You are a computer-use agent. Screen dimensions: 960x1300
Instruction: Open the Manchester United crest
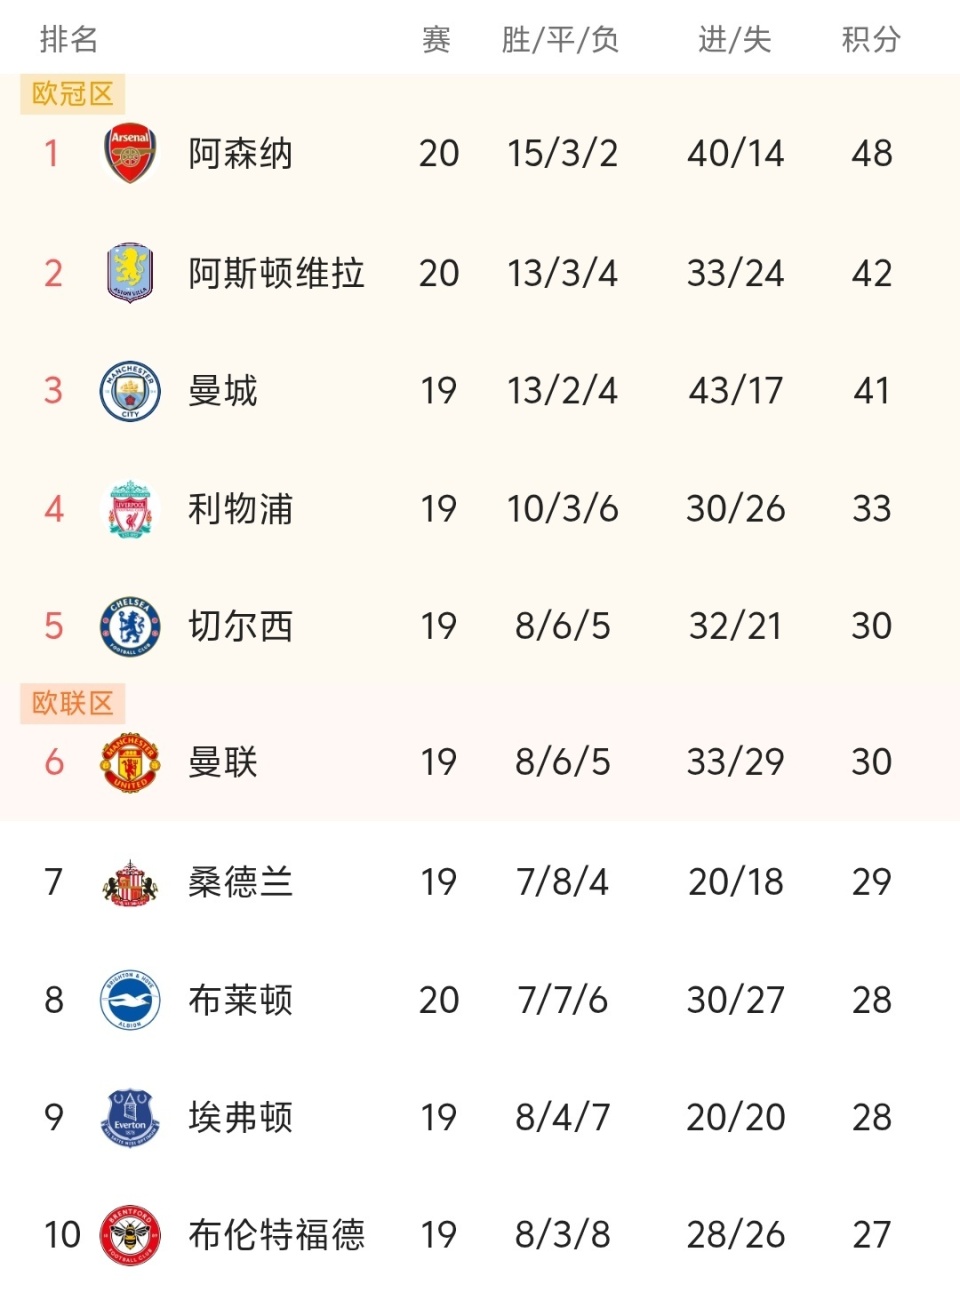pos(130,763)
